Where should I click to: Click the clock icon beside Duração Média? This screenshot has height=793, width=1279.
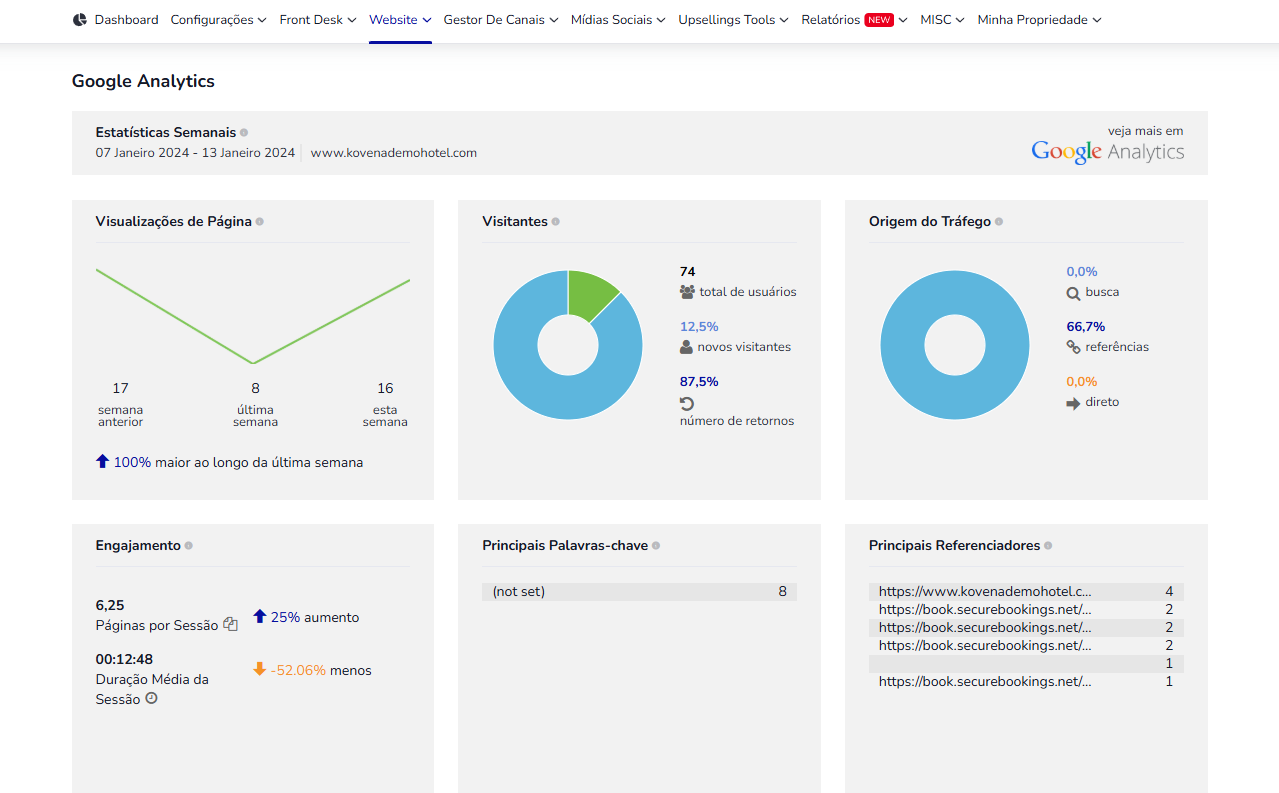pos(151,699)
